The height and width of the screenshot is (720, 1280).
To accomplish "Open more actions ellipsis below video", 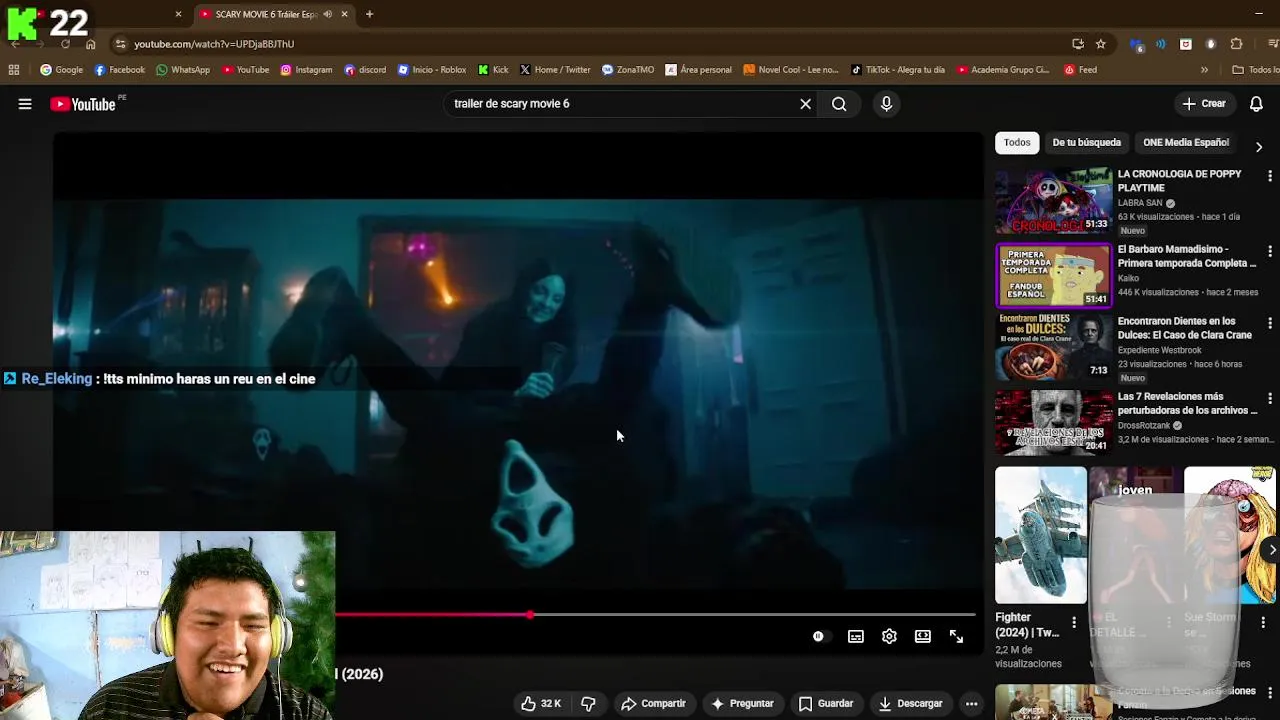I will pyautogui.click(x=971, y=704).
